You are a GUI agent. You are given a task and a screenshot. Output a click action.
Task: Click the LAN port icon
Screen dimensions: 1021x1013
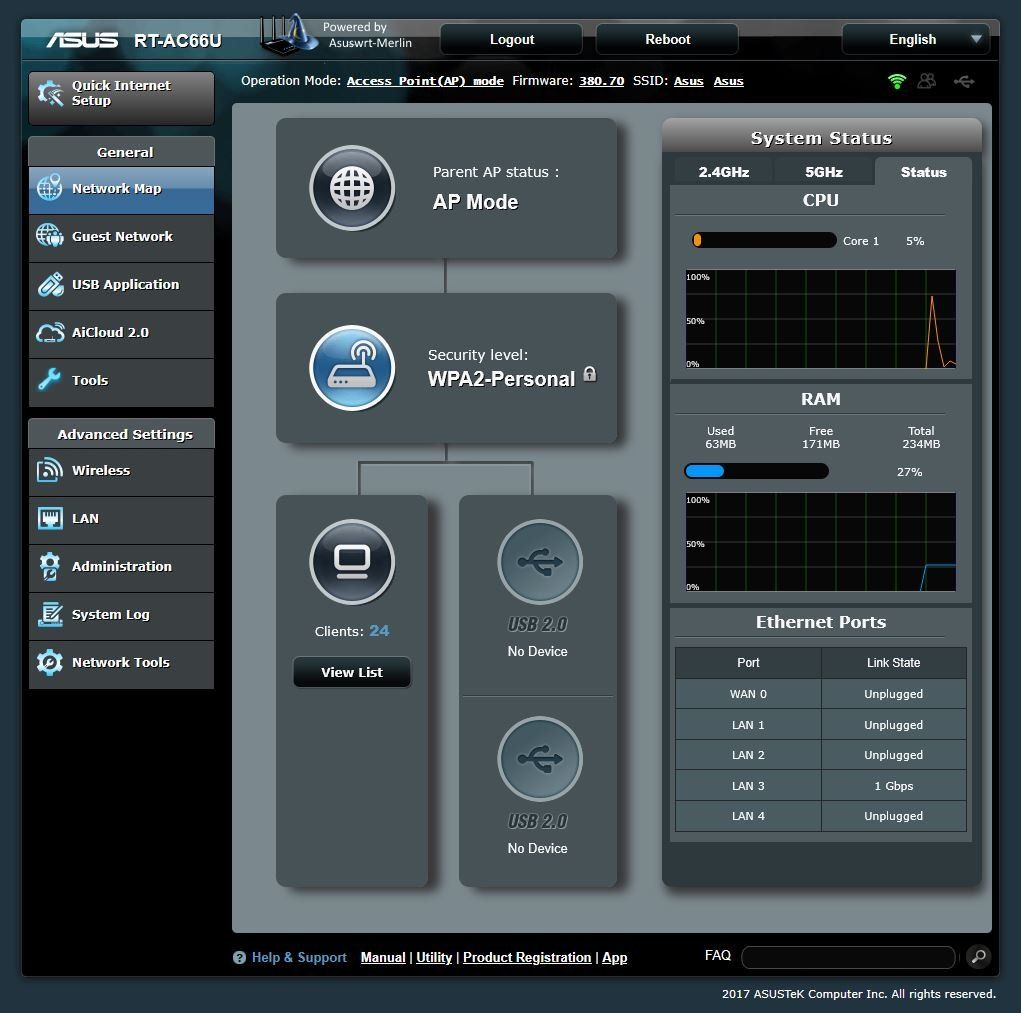click(50, 518)
